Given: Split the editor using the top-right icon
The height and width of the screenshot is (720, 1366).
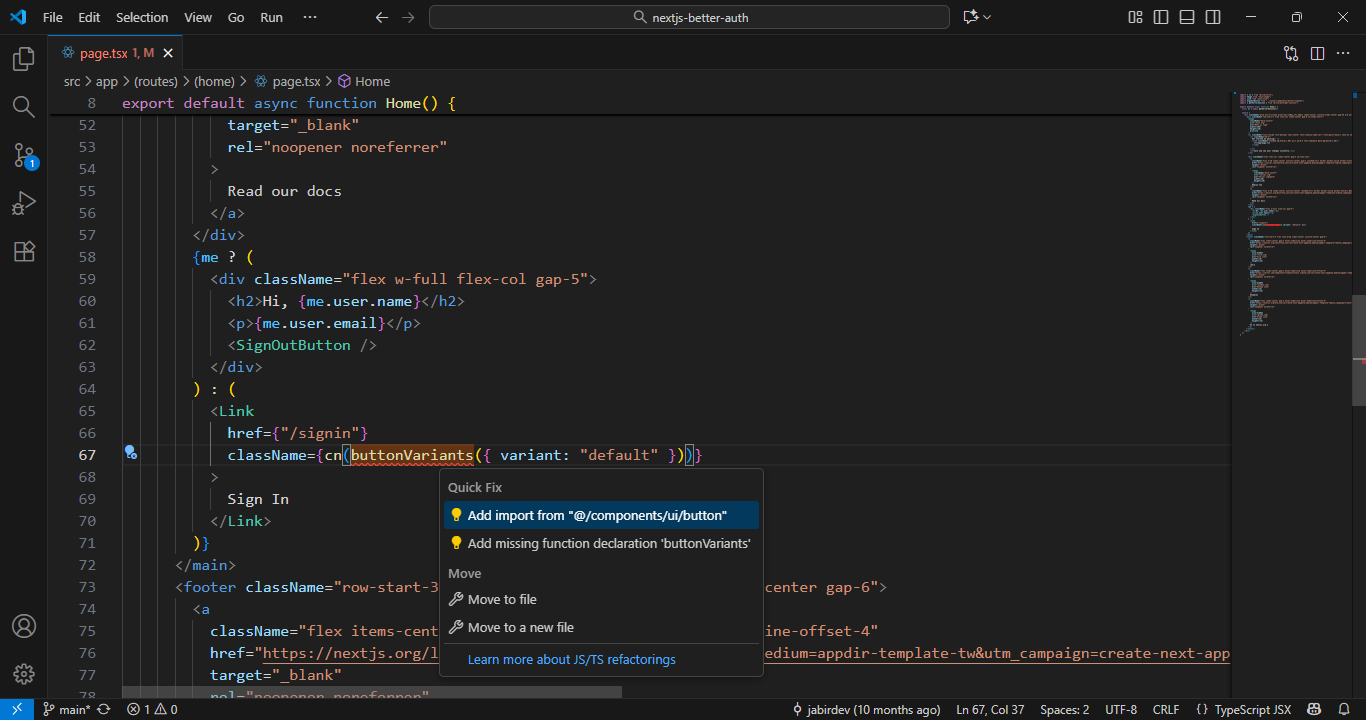Looking at the screenshot, I should pos(1317,53).
